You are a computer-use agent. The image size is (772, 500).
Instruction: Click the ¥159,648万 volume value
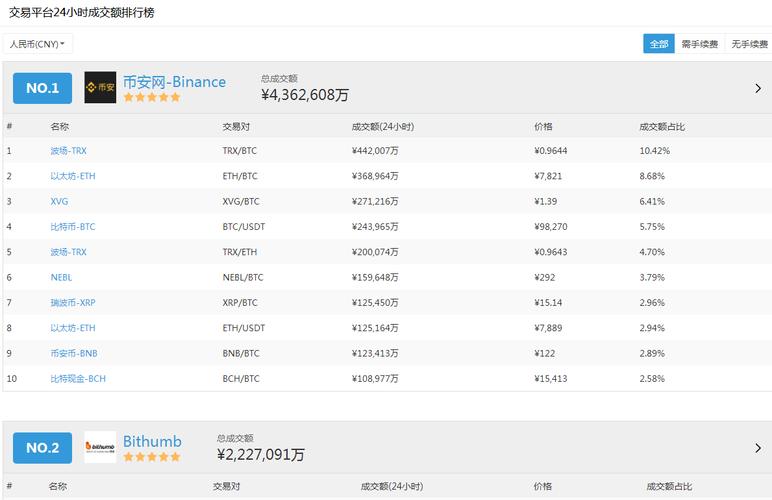click(x=375, y=278)
